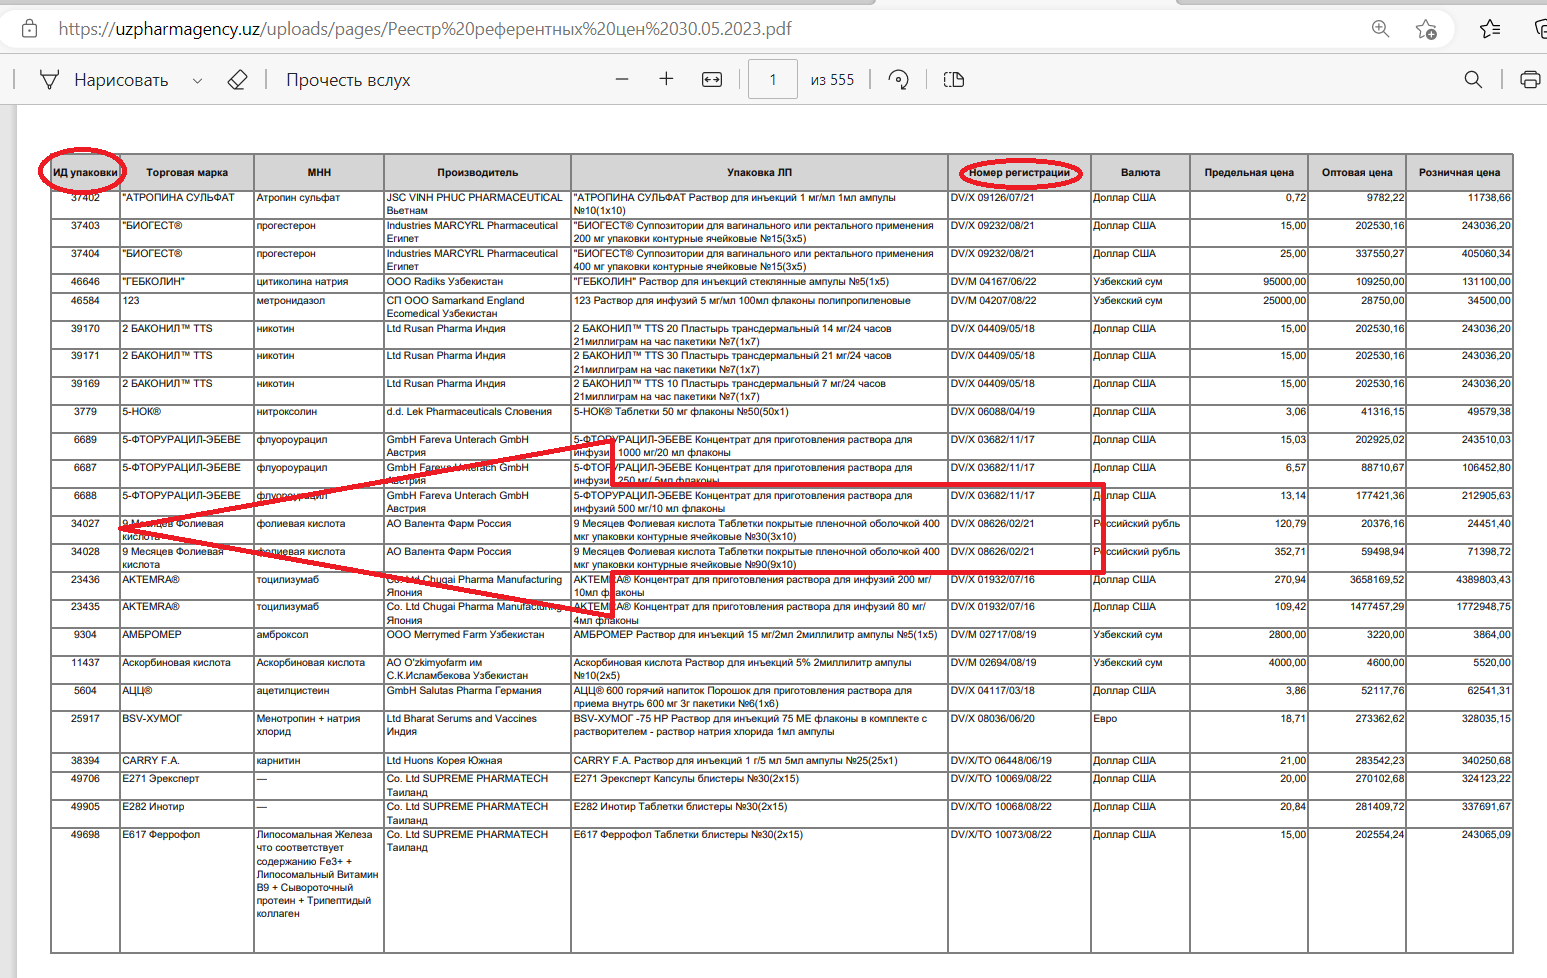Click the zoom magnifier icon in address bar

(x=1381, y=29)
